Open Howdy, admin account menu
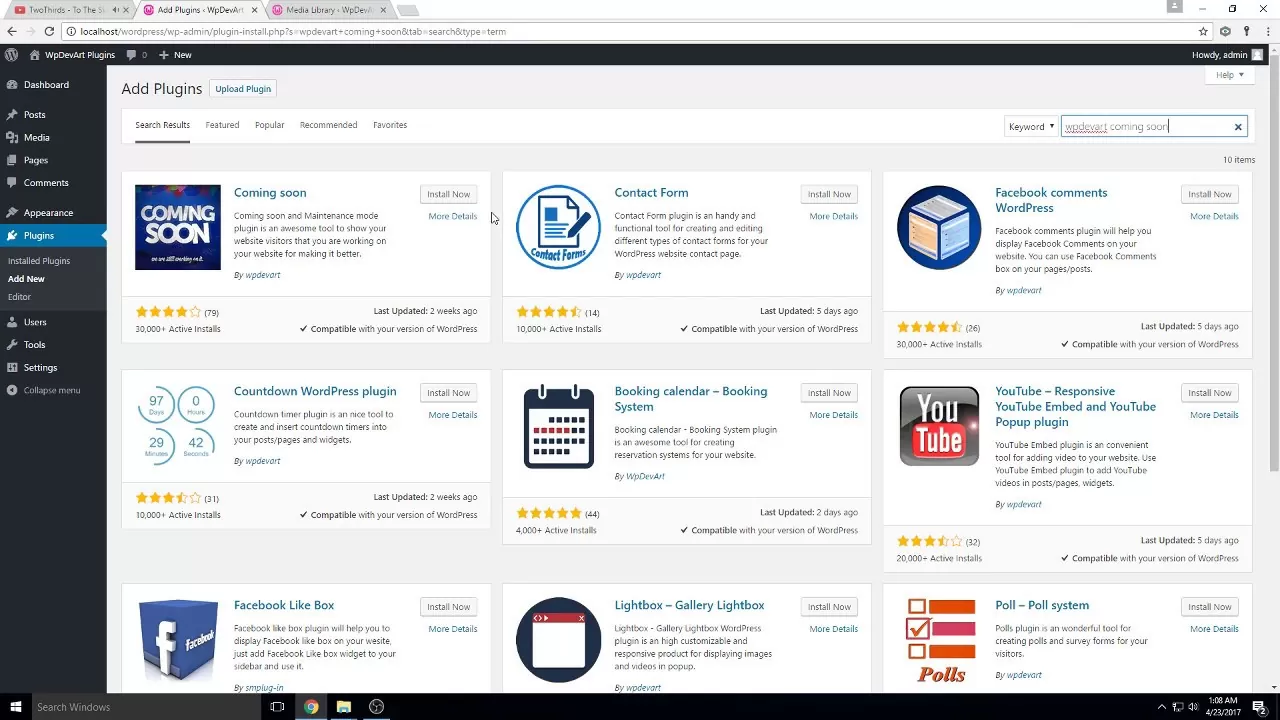The height and width of the screenshot is (720, 1280). (x=1227, y=55)
